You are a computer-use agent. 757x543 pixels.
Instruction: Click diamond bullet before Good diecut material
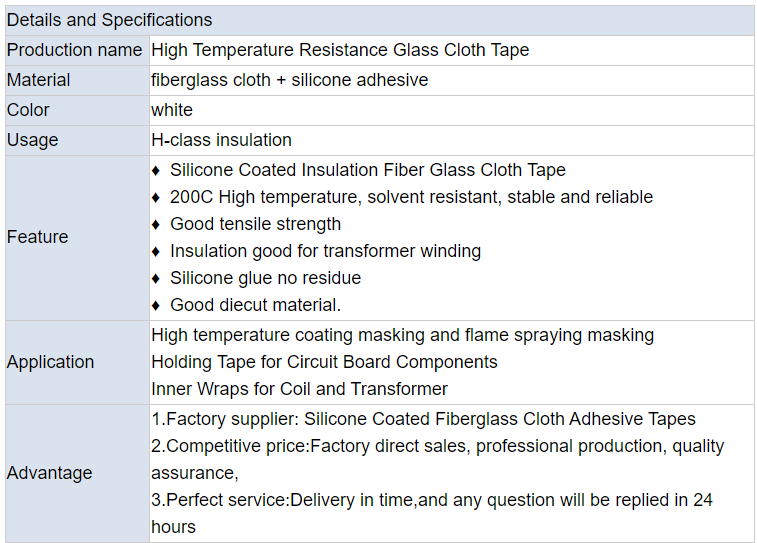tap(155, 306)
